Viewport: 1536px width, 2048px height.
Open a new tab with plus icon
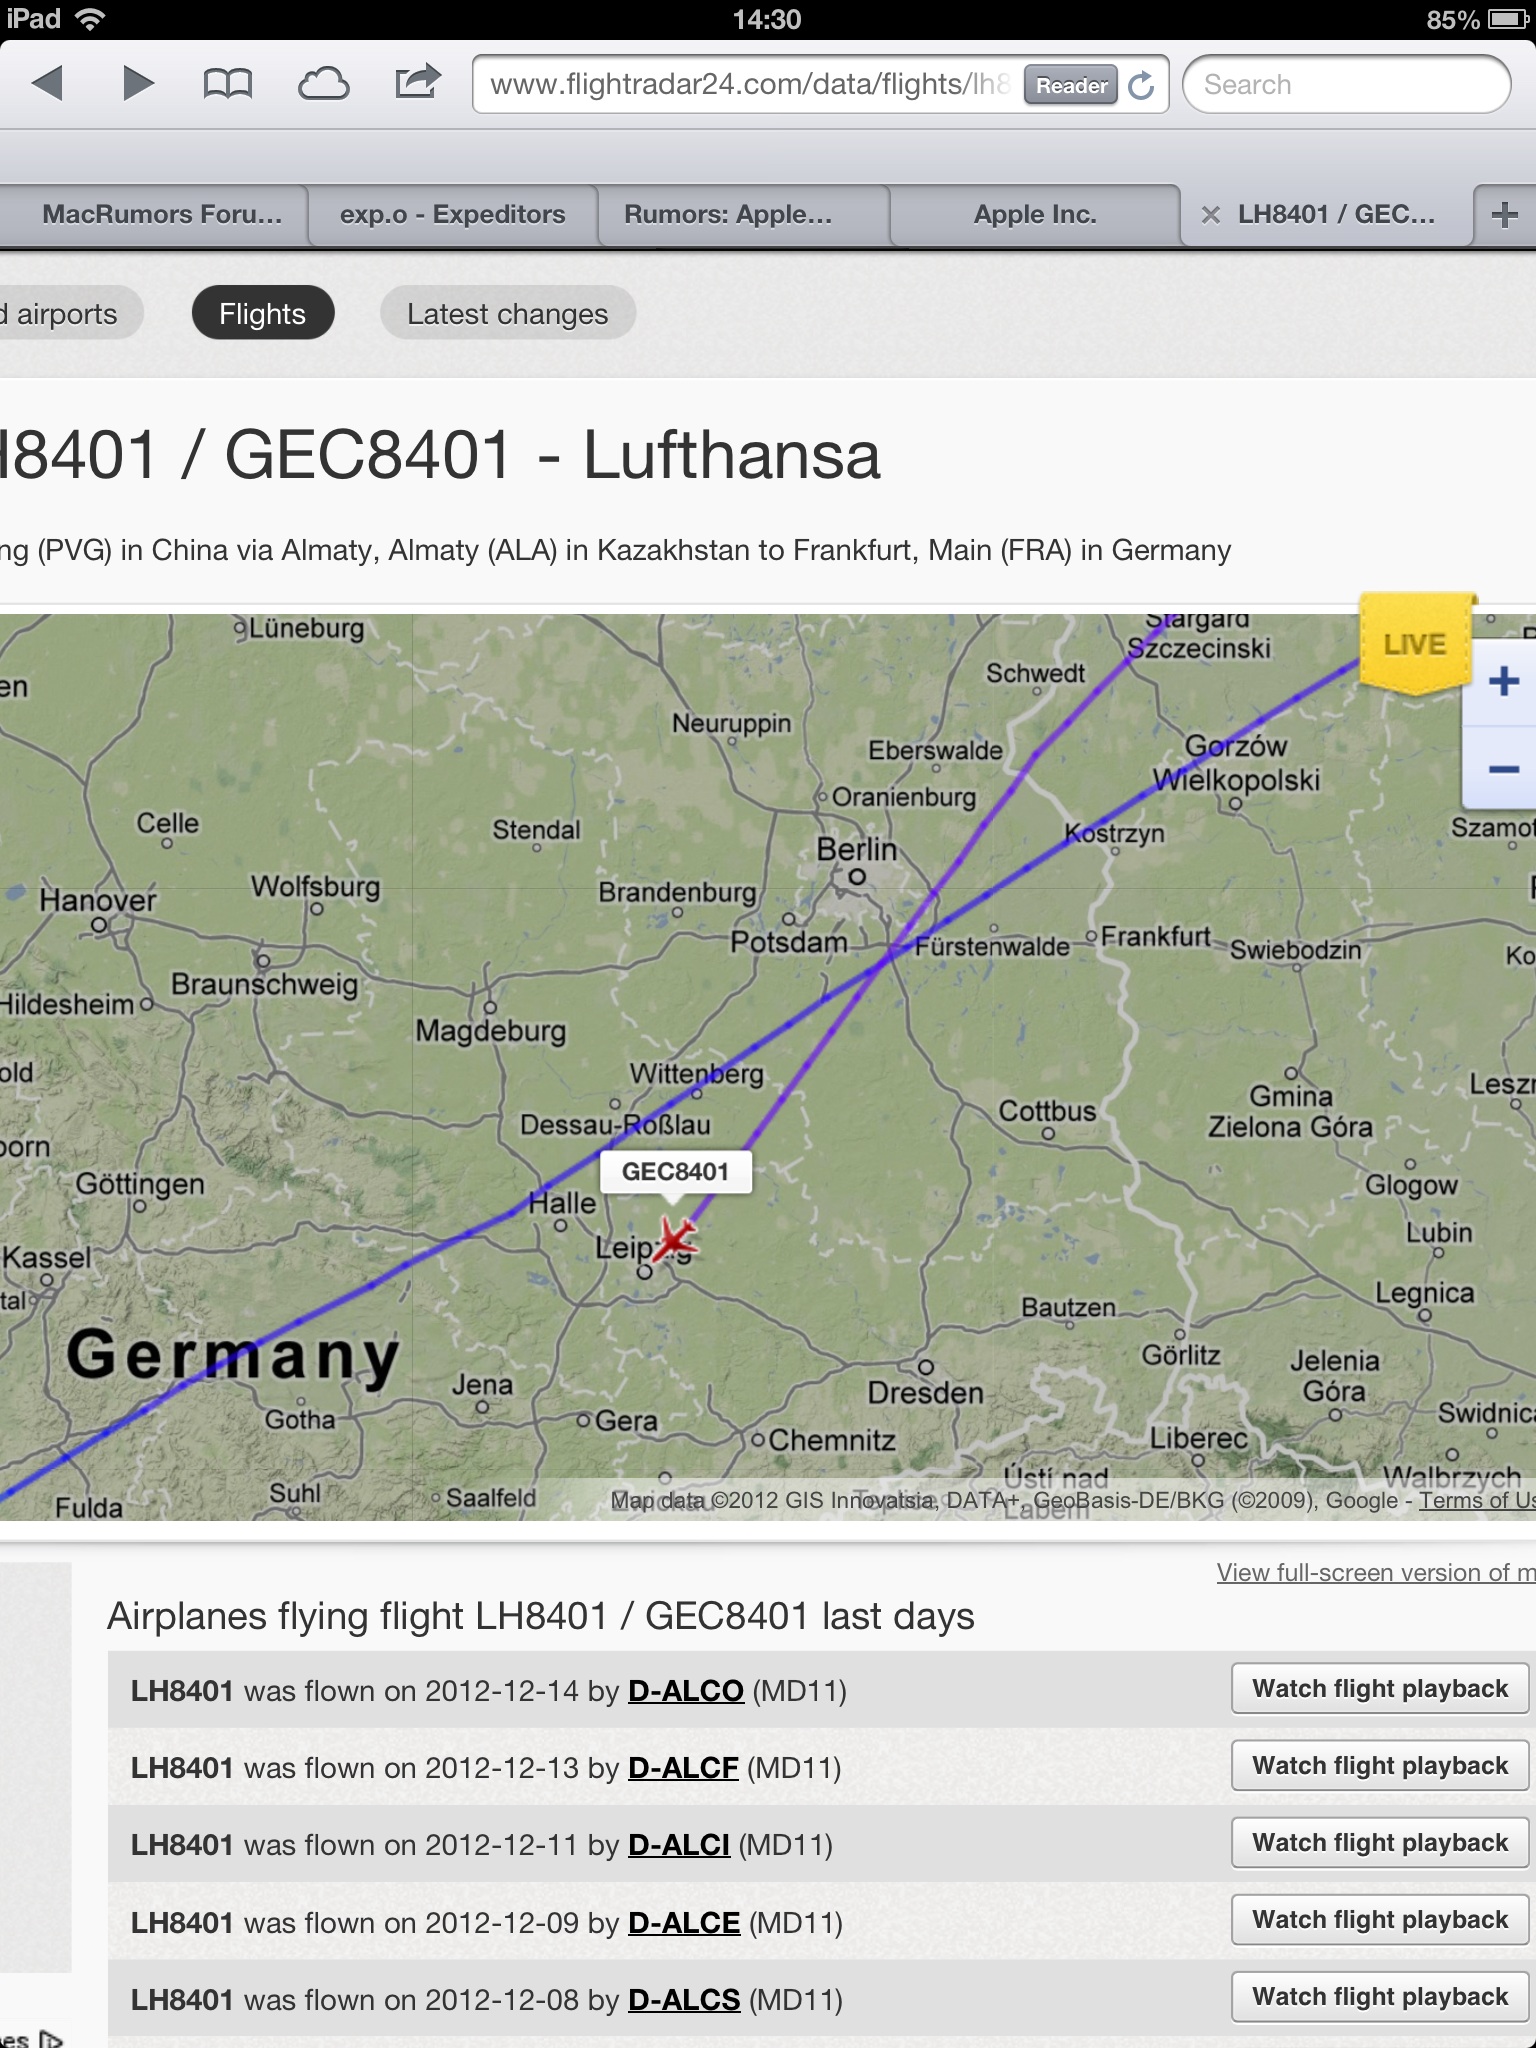click(x=1504, y=215)
